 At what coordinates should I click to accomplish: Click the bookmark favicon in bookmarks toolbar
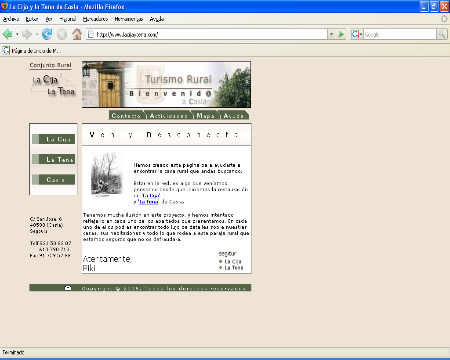coord(6,51)
